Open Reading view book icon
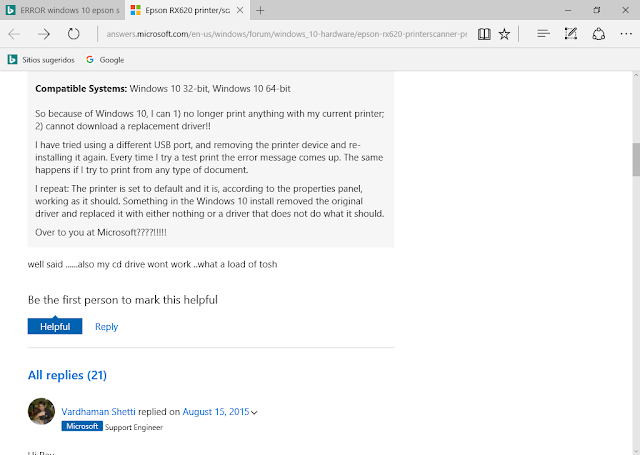Screen dimensions: 640x455 pos(484,34)
